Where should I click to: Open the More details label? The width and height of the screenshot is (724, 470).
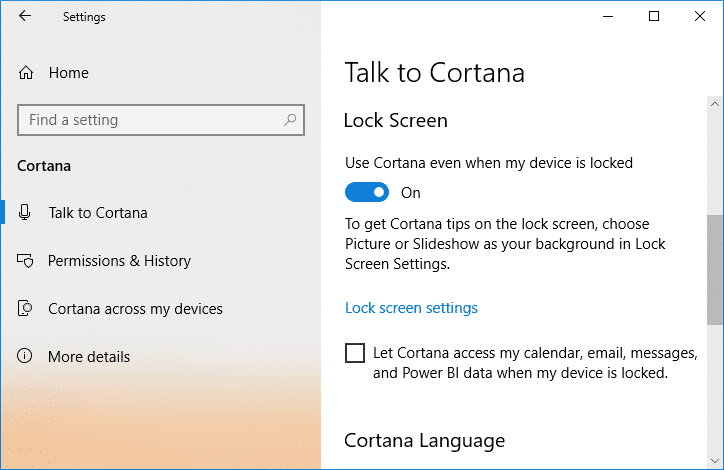[89, 357]
